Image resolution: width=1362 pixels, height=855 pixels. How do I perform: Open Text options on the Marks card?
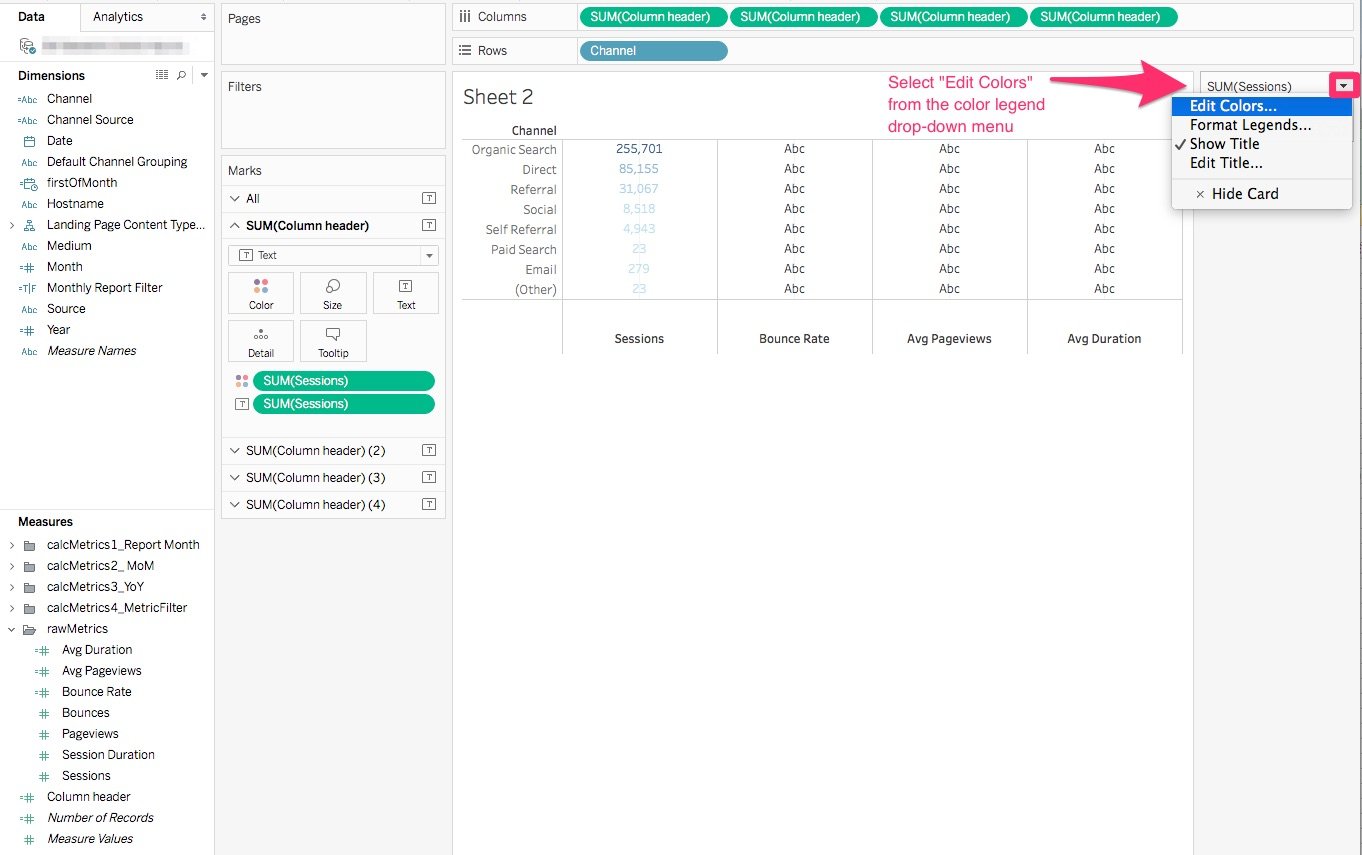tap(405, 292)
